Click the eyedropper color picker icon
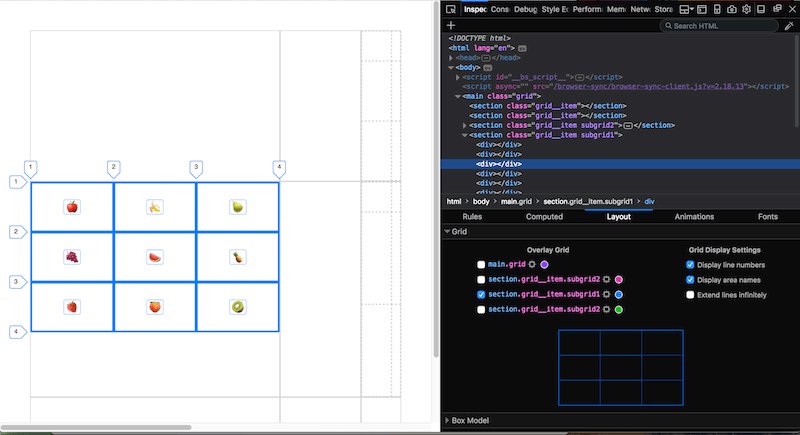Image resolution: width=800 pixels, height=435 pixels. pyautogui.click(x=789, y=25)
